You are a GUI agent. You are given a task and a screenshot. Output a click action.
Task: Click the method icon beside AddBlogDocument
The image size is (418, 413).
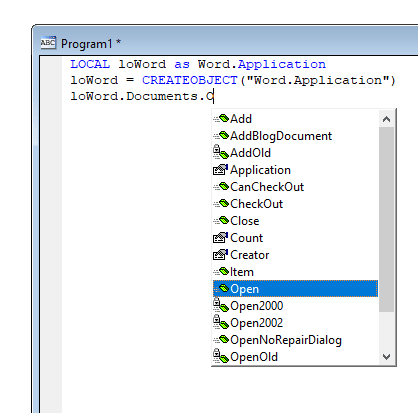point(221,136)
